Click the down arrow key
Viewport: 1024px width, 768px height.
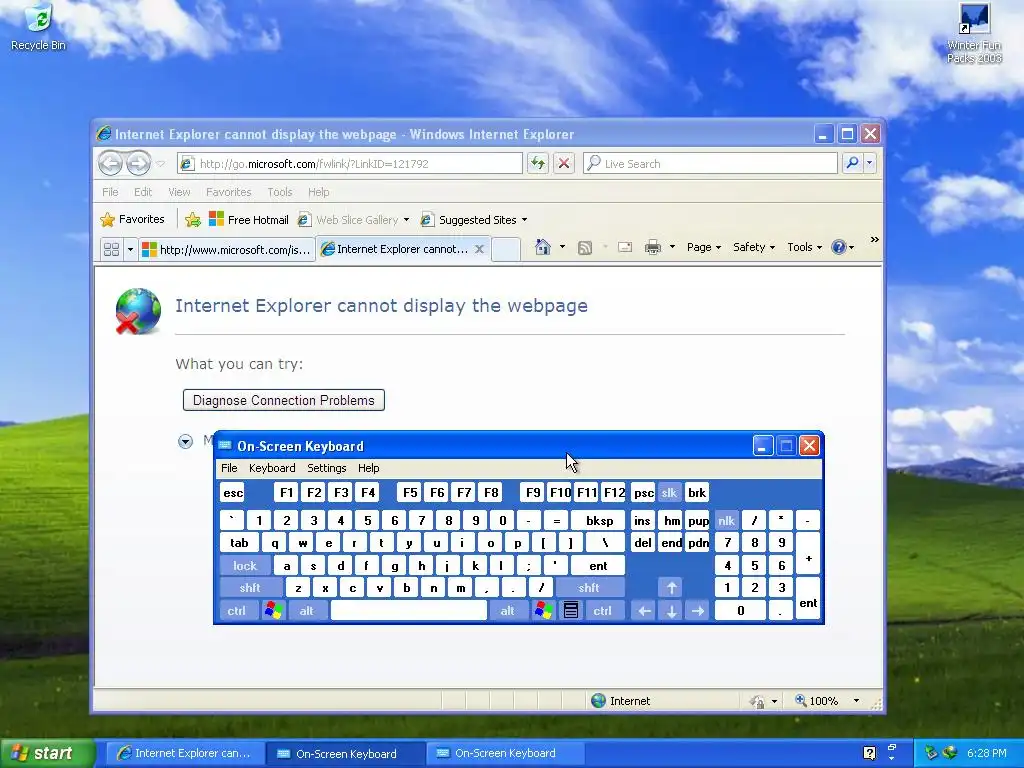(x=671, y=611)
